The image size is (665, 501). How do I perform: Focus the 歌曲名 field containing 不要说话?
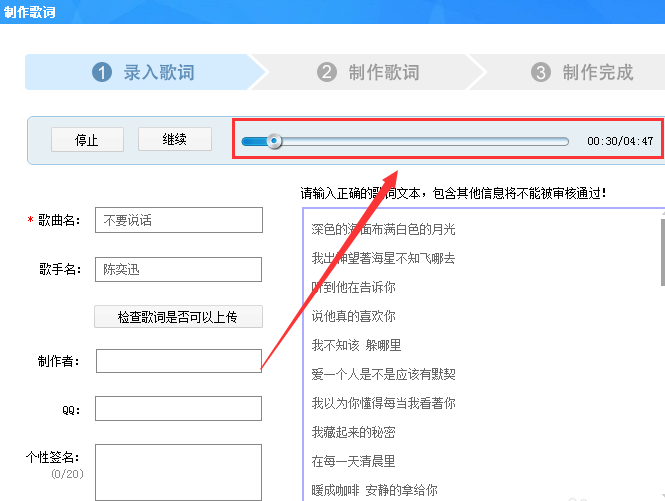click(179, 220)
